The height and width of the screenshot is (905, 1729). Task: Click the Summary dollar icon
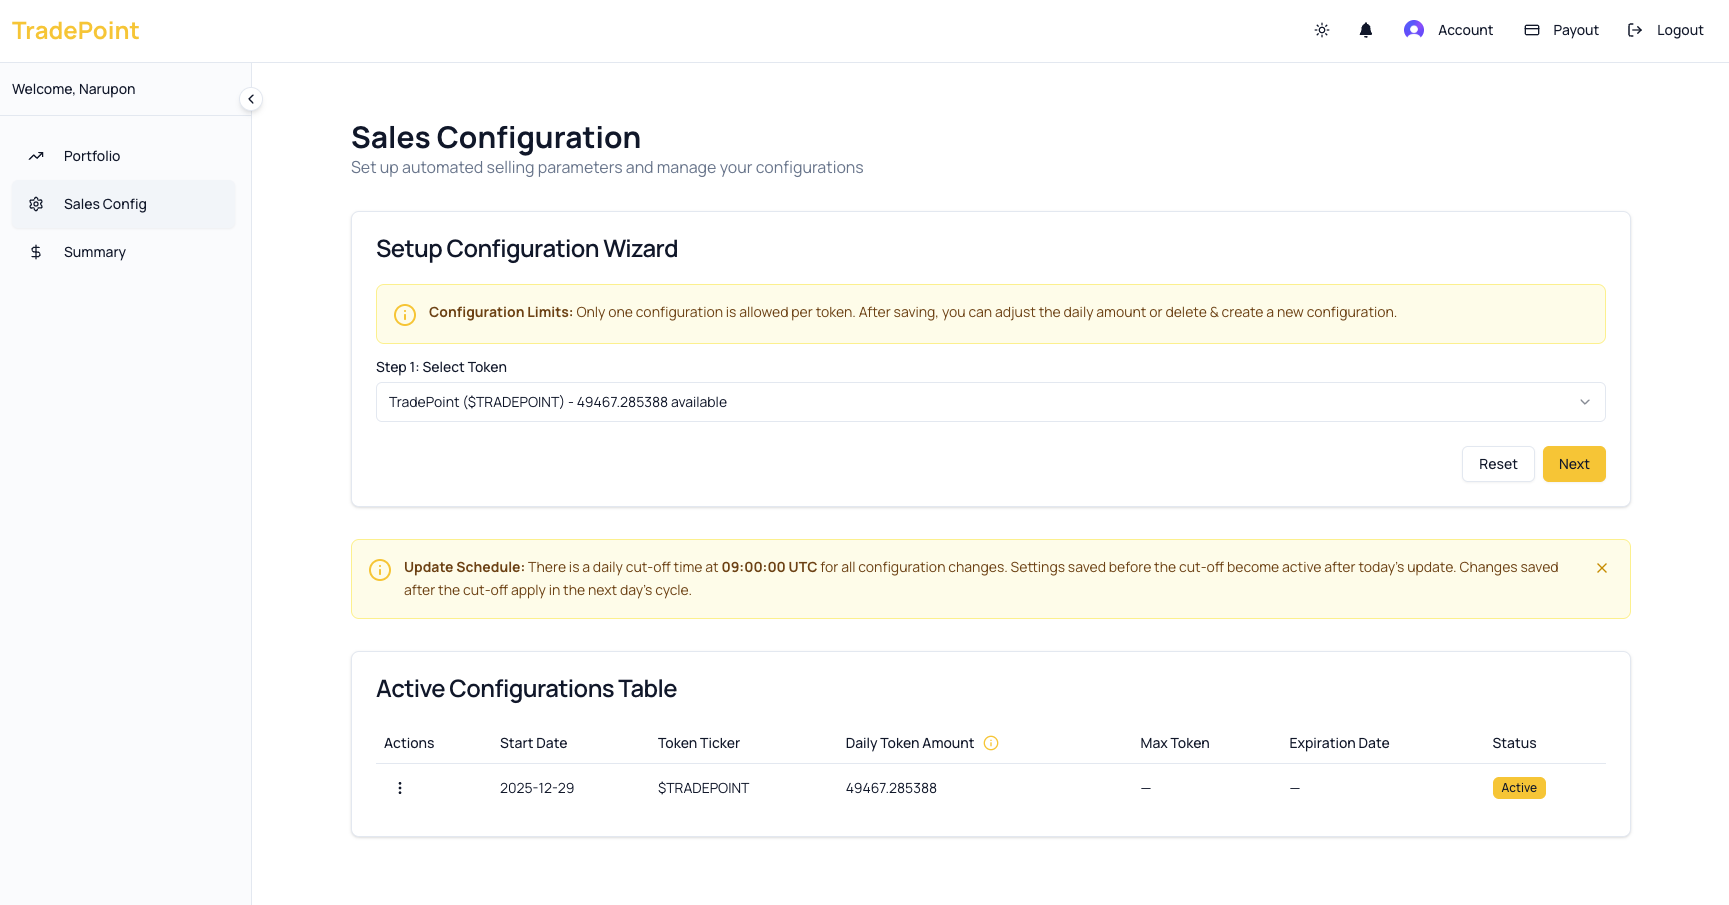[x=36, y=252]
